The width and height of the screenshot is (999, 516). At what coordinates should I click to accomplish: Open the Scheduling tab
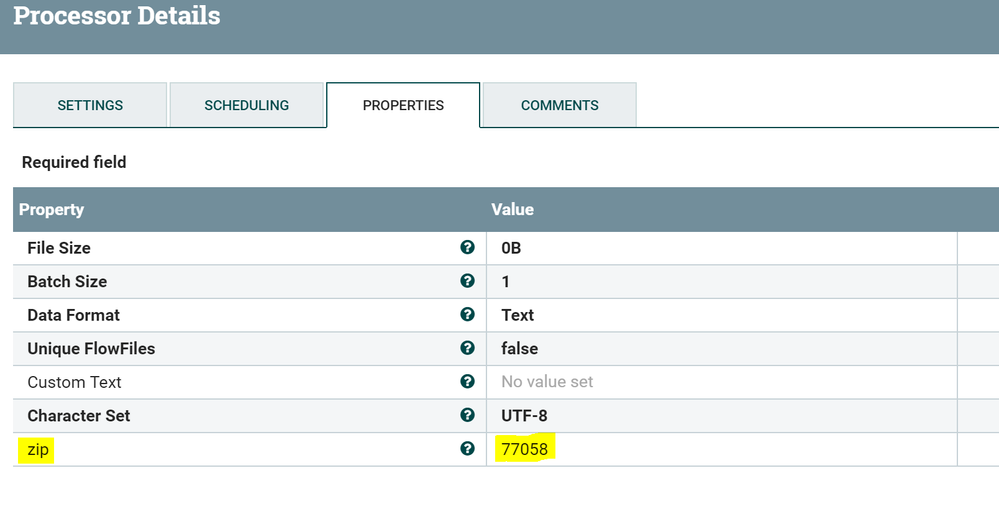point(247,105)
